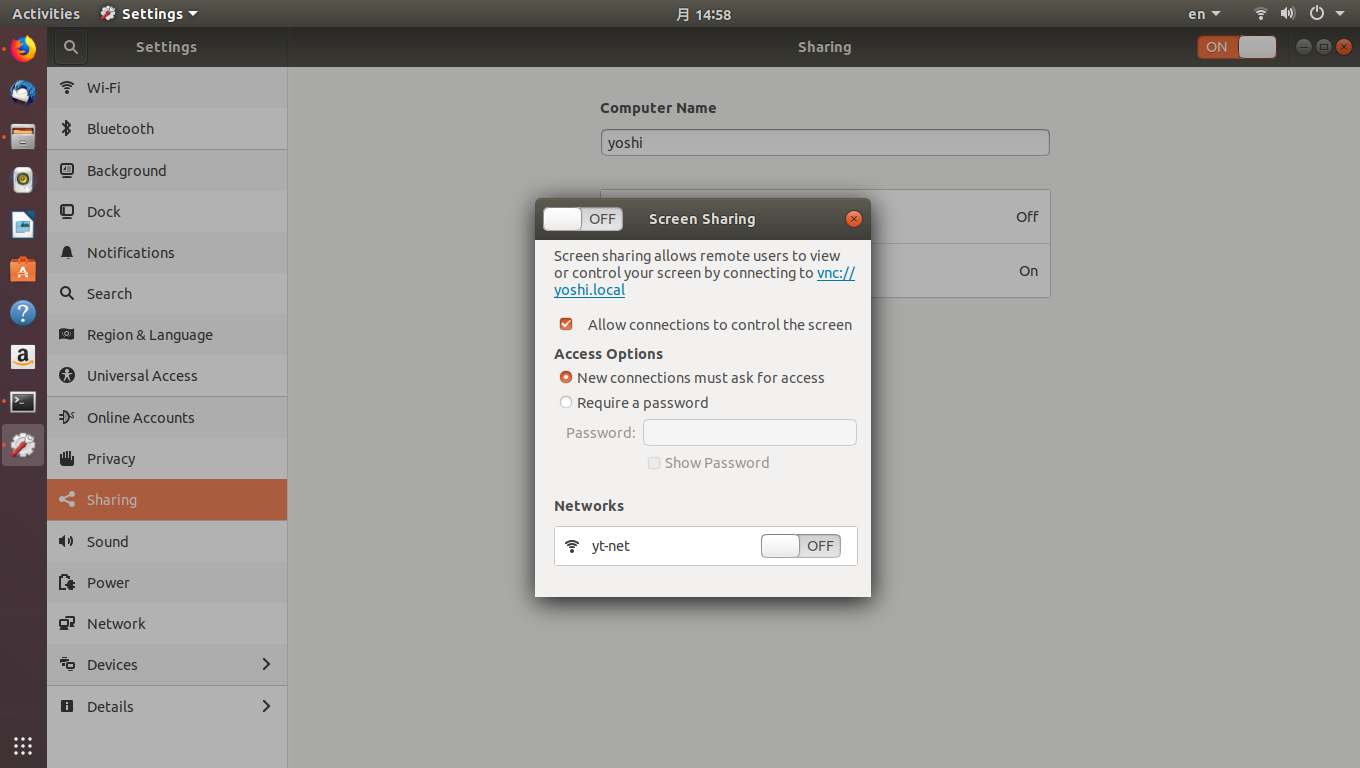Go to Sound settings
This screenshot has height=768, width=1360.
[167, 542]
